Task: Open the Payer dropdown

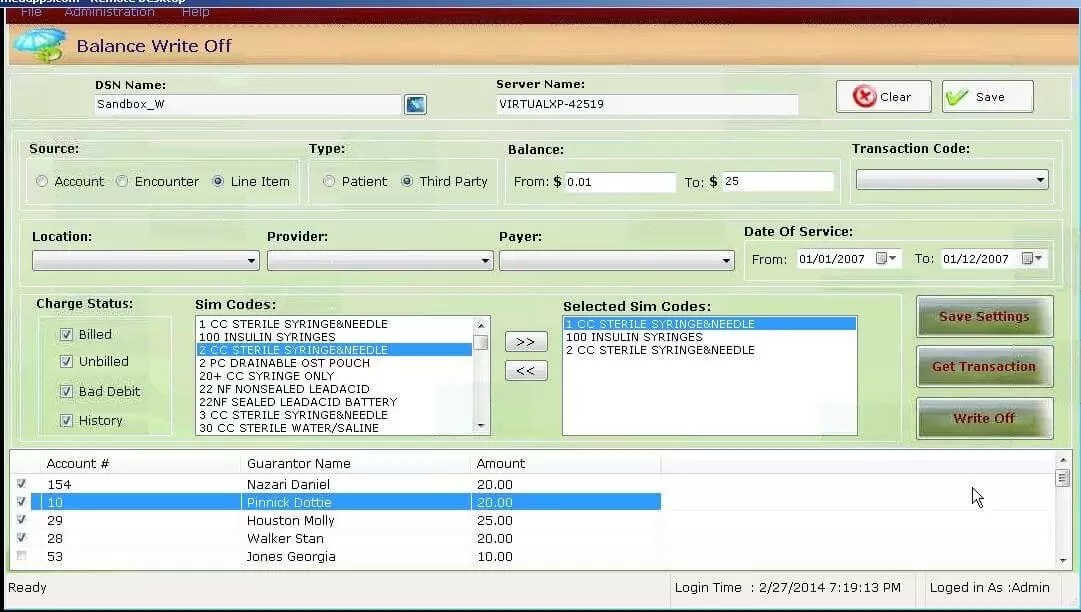Action: [725, 259]
